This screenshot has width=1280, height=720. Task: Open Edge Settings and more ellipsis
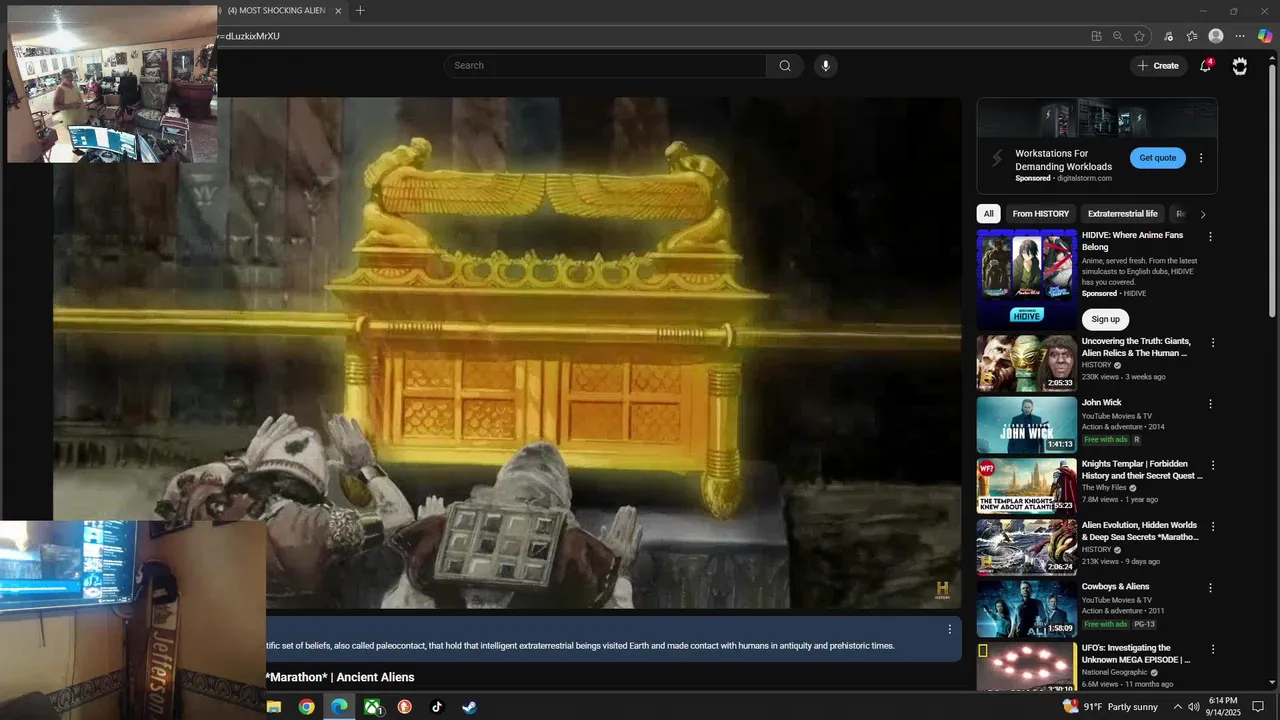(1240, 36)
